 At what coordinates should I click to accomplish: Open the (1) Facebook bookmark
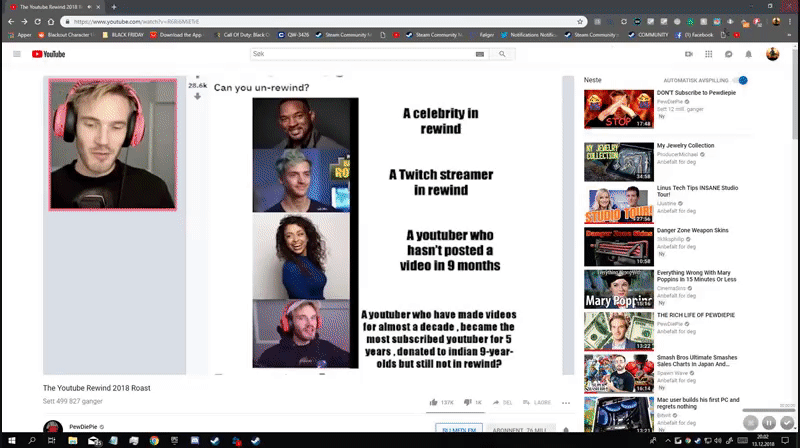coord(694,35)
